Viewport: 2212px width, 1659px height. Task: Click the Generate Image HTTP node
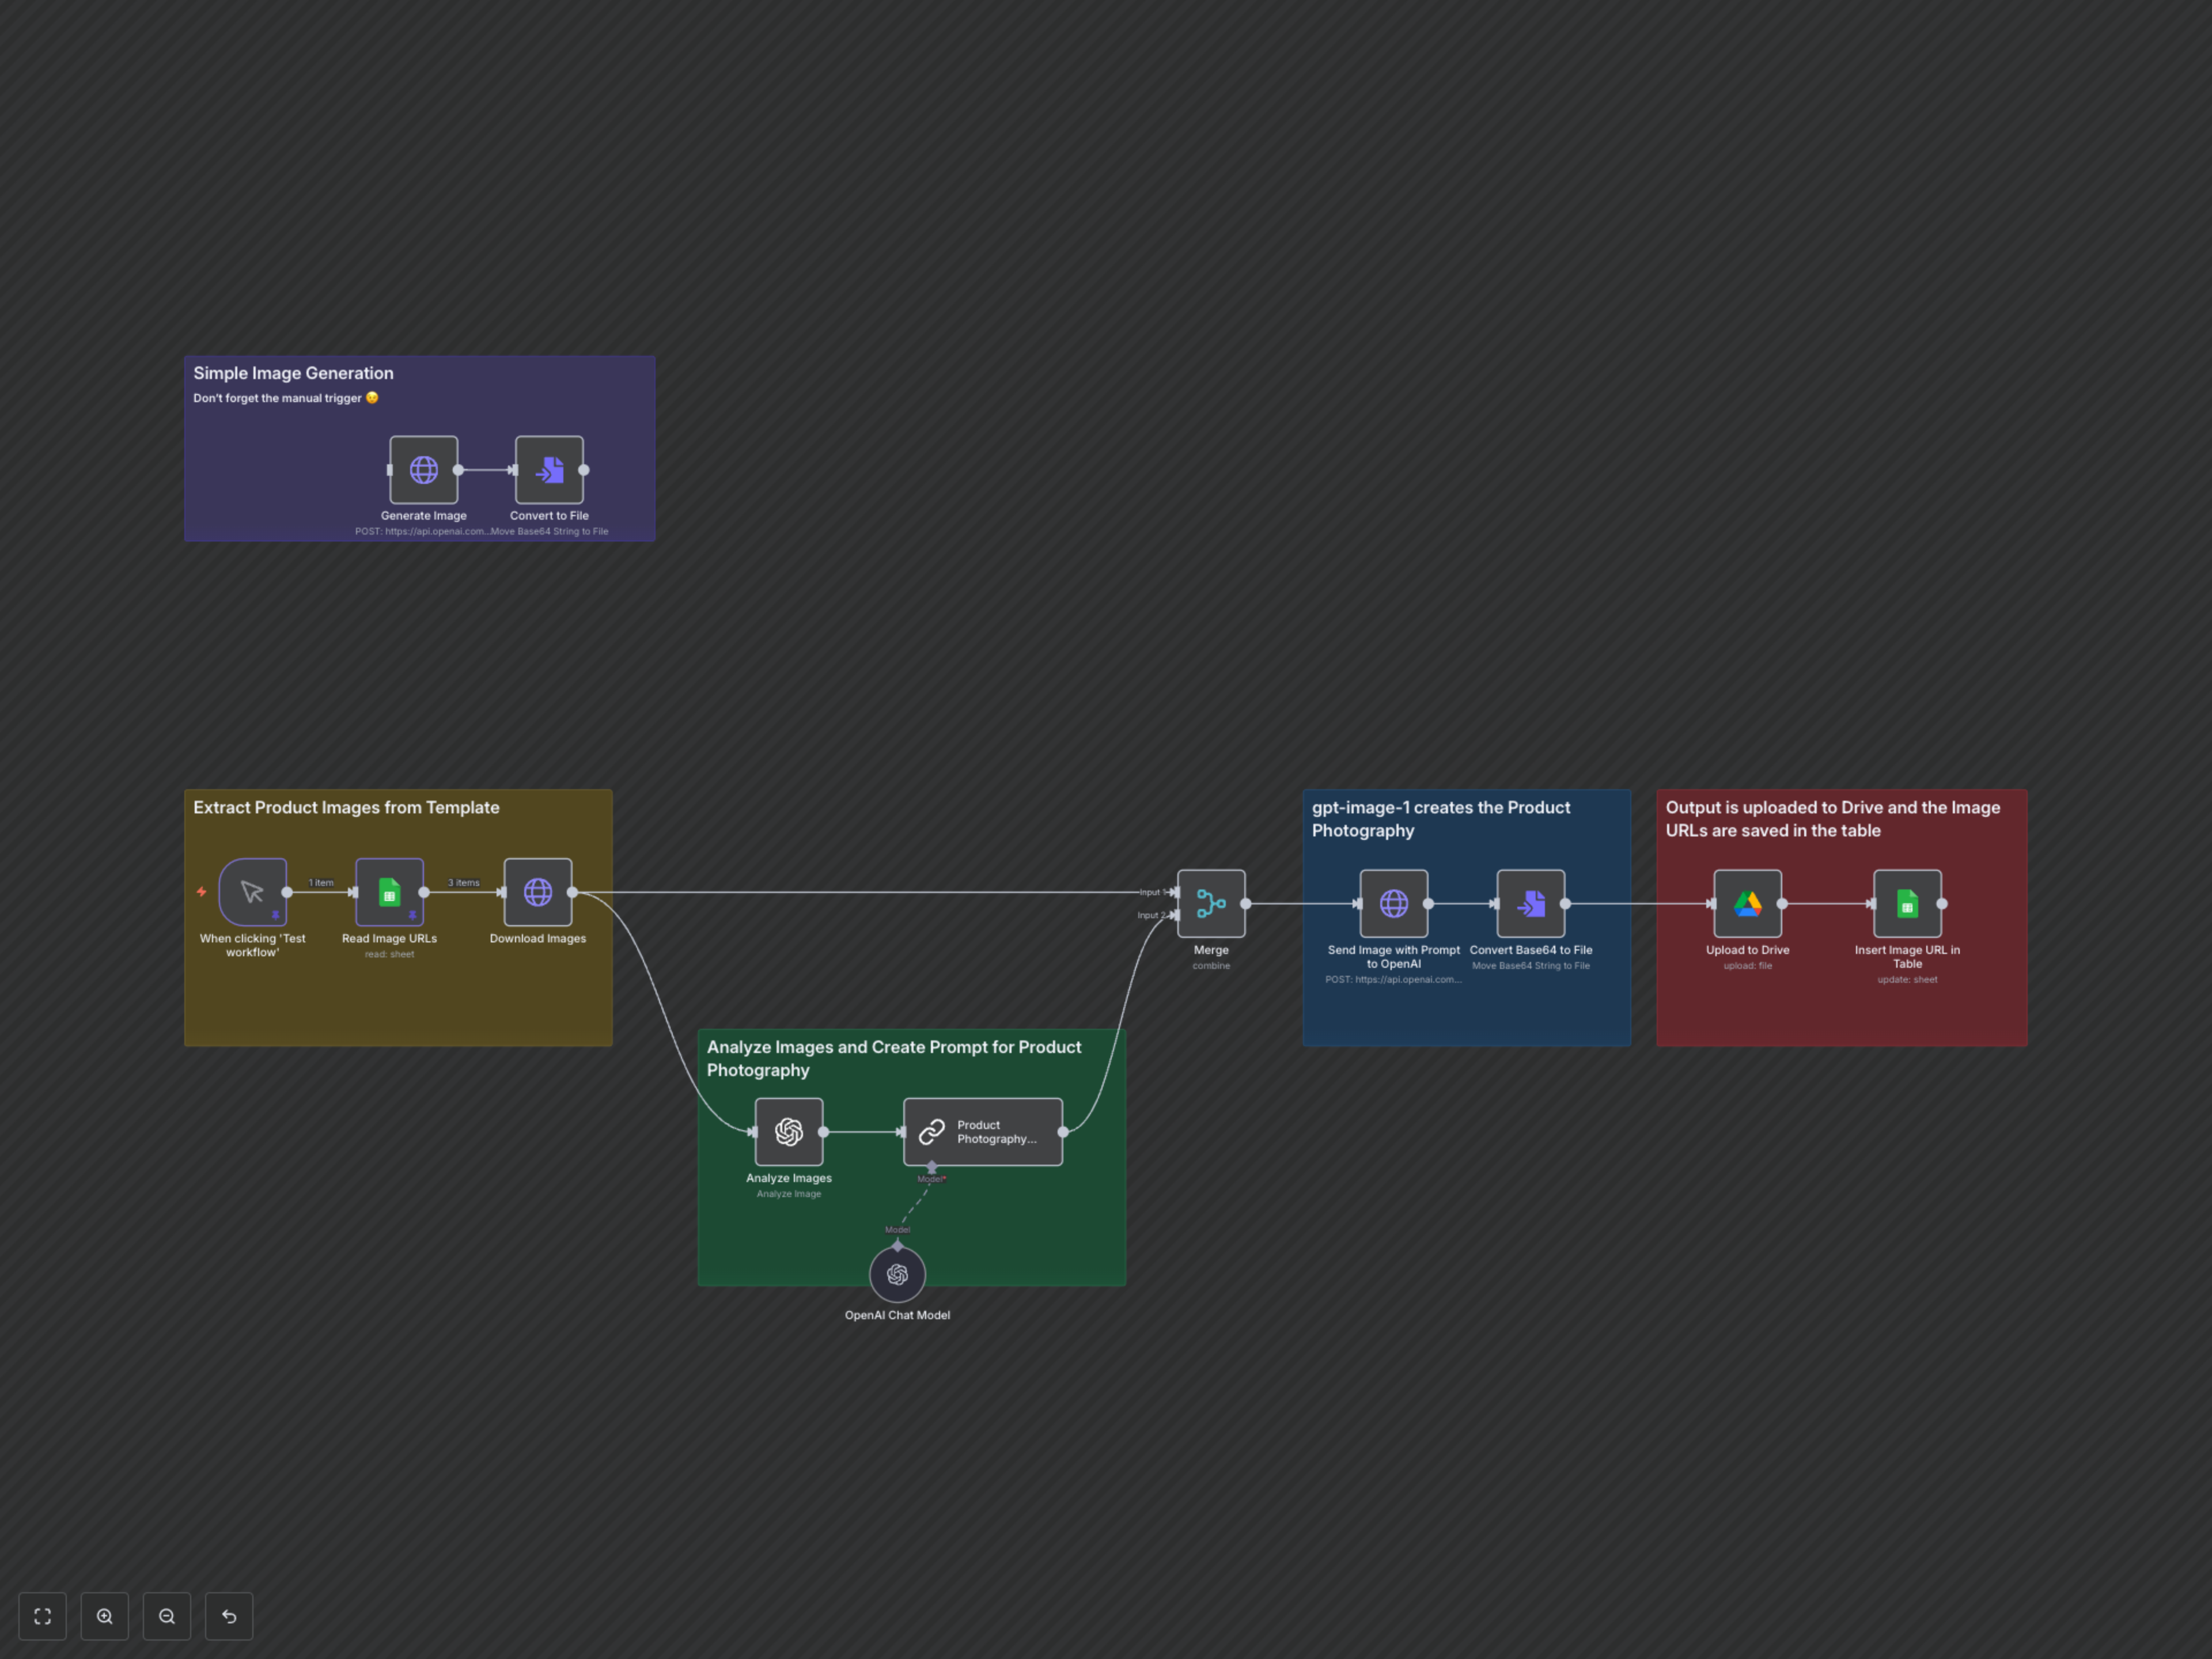(x=423, y=470)
